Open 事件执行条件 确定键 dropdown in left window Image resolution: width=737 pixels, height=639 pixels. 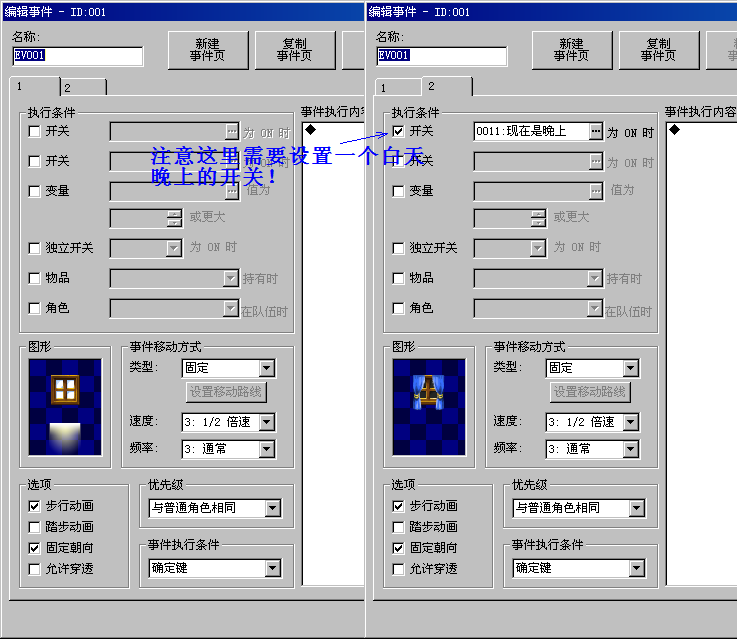(215, 568)
